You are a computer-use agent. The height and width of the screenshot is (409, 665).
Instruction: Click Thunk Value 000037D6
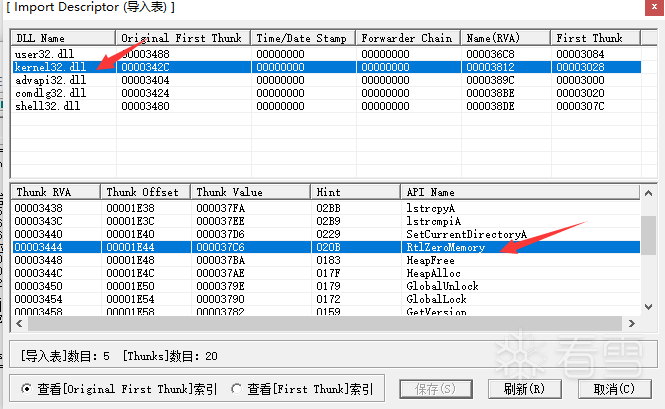click(221, 234)
